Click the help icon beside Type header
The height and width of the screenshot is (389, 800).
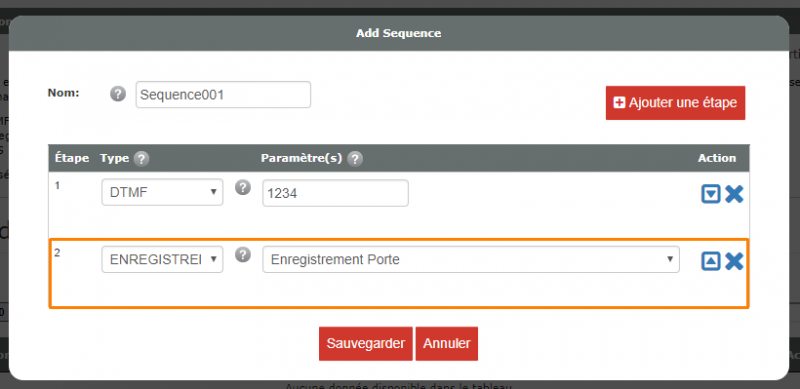coord(141,159)
